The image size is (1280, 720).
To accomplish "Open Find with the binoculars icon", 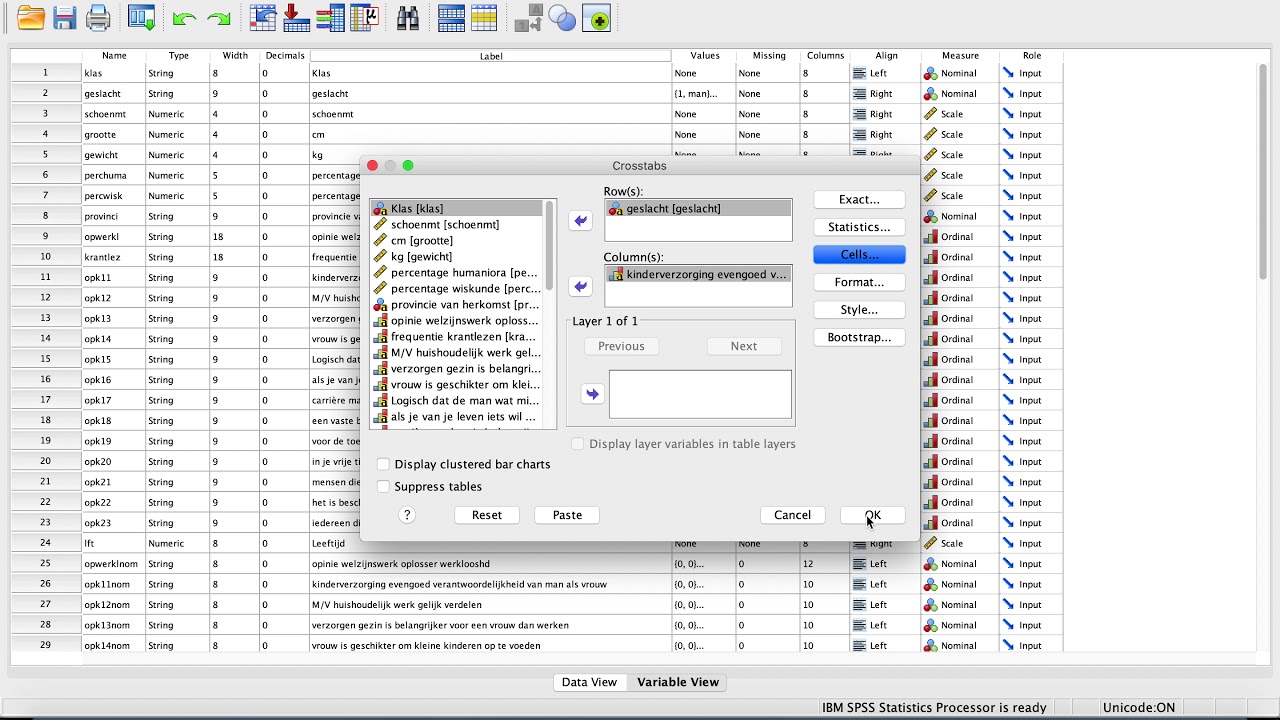I will point(408,18).
